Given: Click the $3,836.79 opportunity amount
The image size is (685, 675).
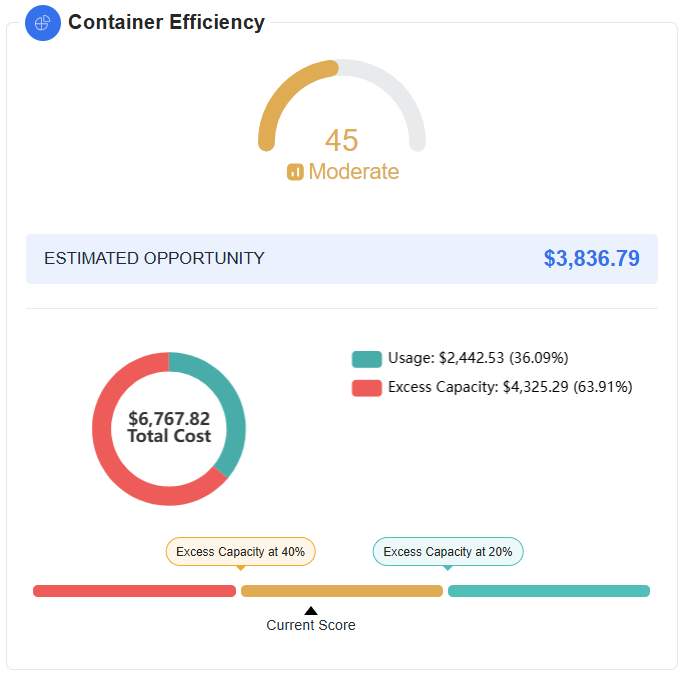Looking at the screenshot, I should click(591, 259).
